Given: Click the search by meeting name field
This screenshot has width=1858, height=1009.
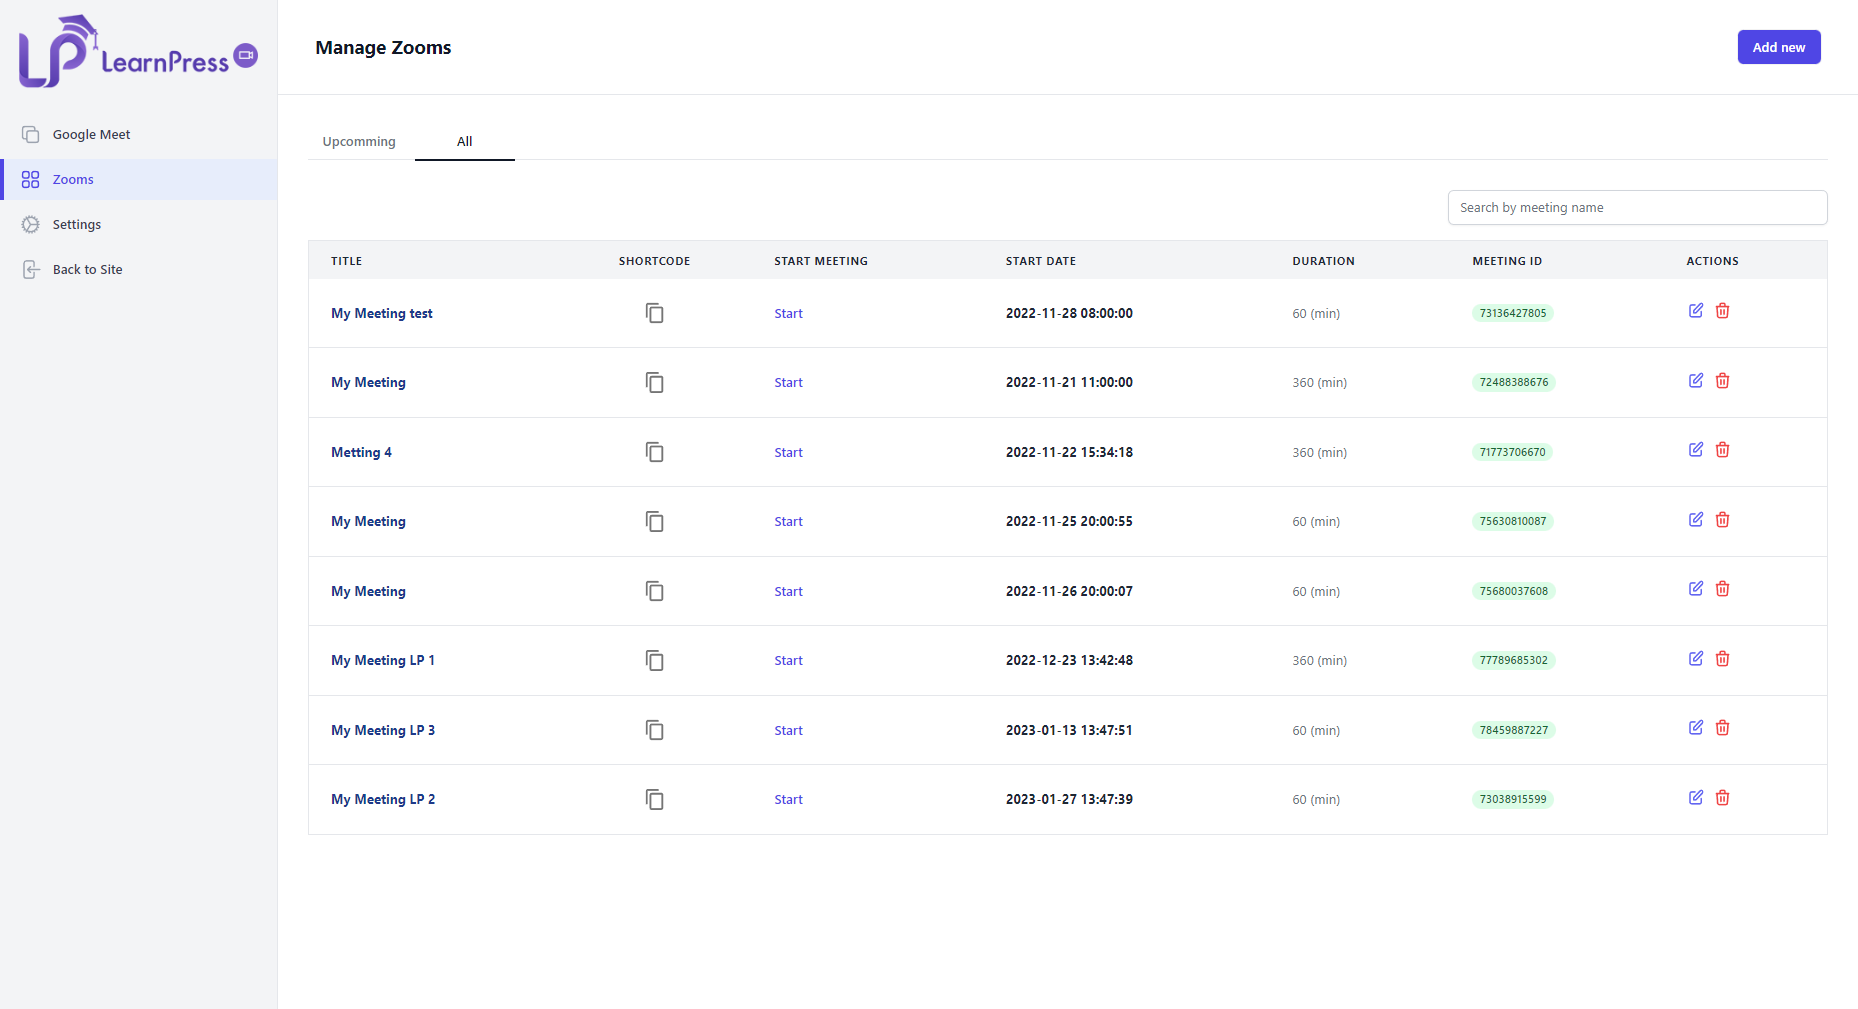Looking at the screenshot, I should point(1637,207).
